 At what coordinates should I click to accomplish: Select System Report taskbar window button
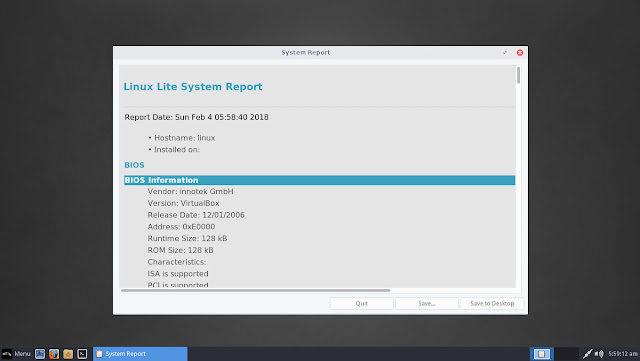140,354
